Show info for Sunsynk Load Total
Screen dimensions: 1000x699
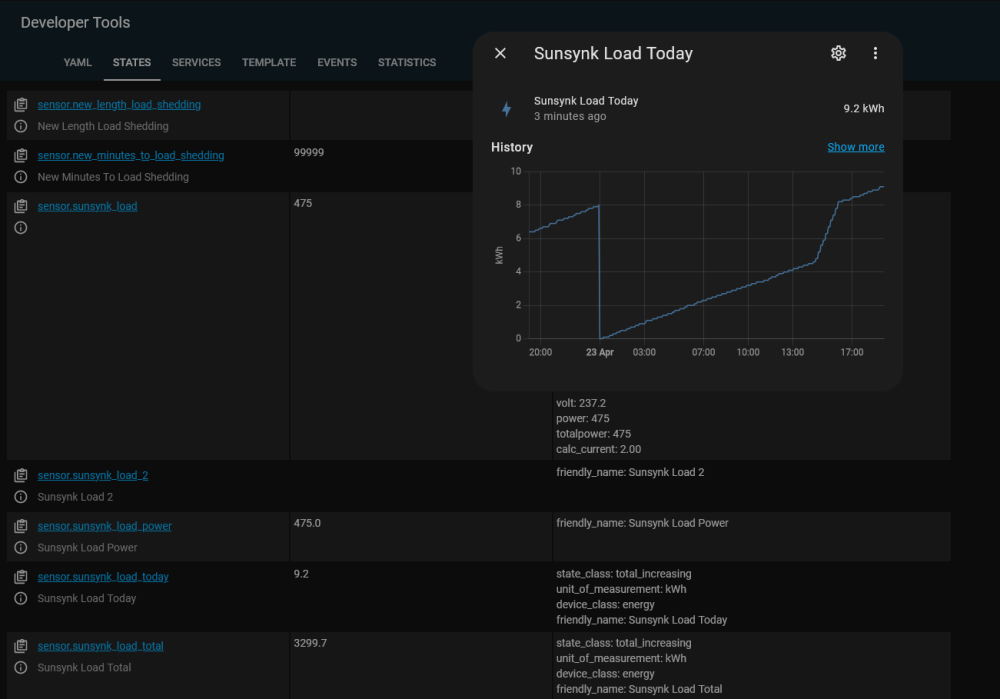click(21, 668)
